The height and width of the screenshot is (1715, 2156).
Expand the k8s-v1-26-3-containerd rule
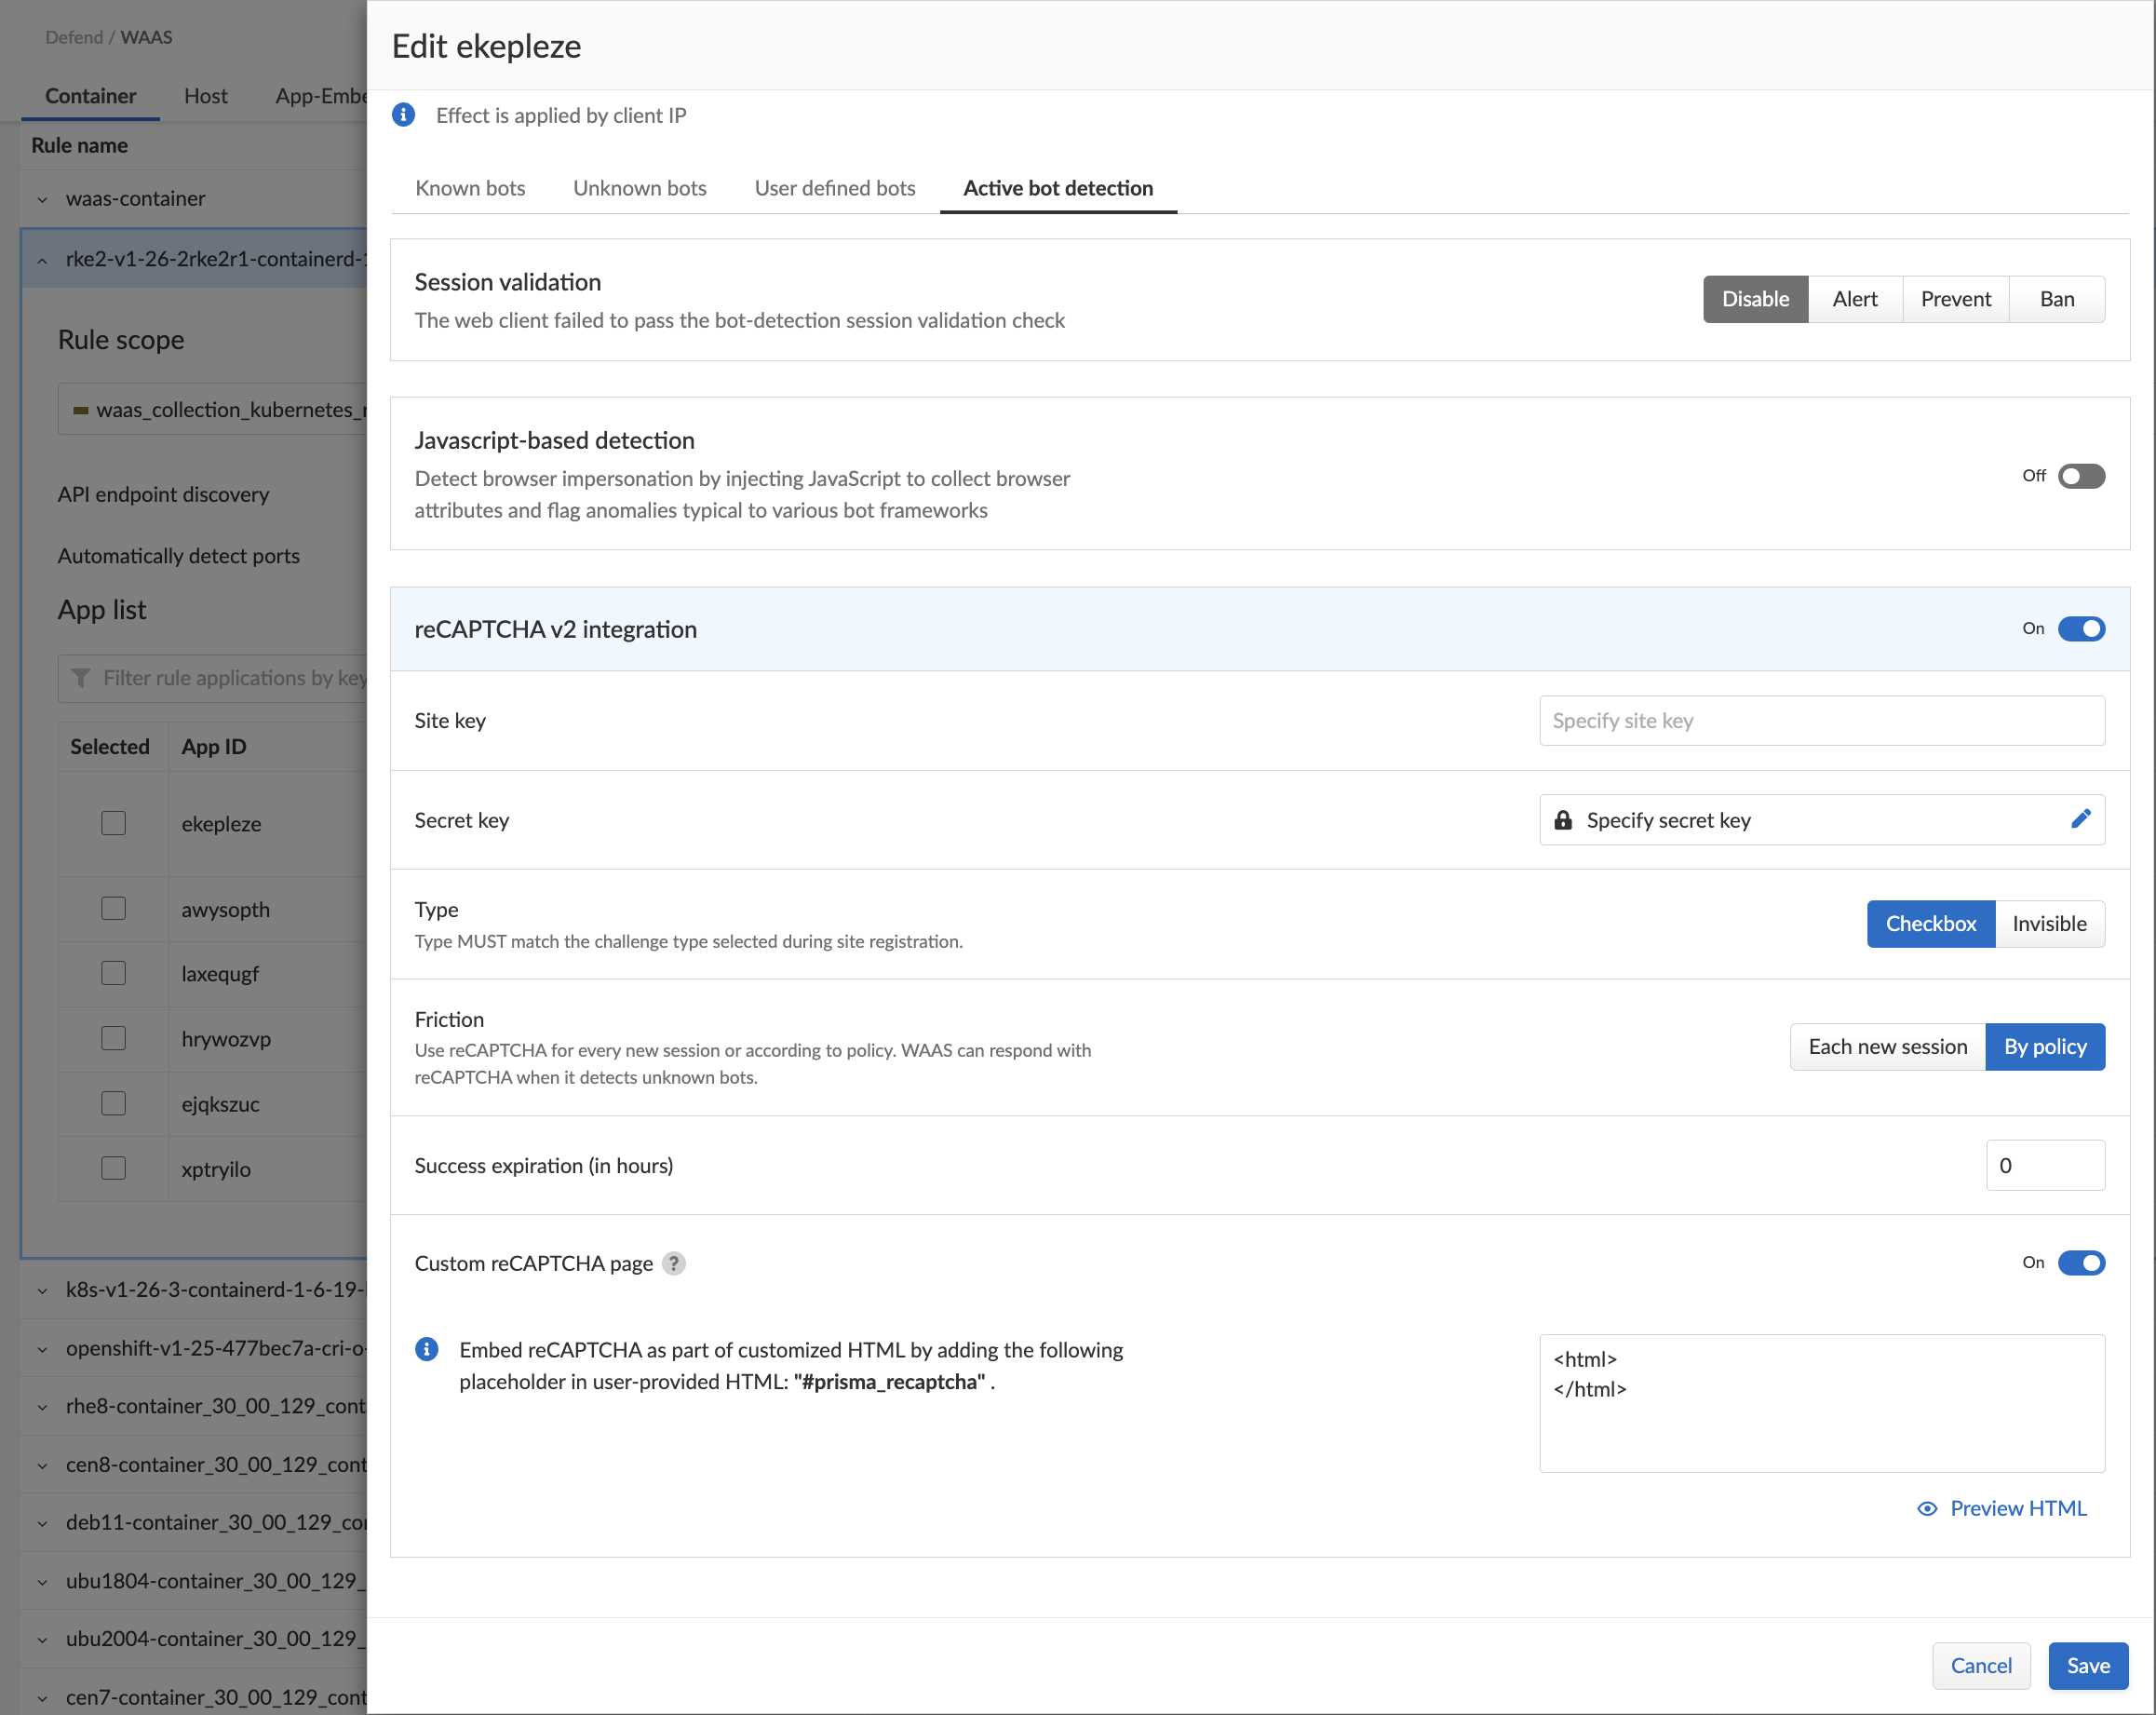pyautogui.click(x=42, y=1290)
